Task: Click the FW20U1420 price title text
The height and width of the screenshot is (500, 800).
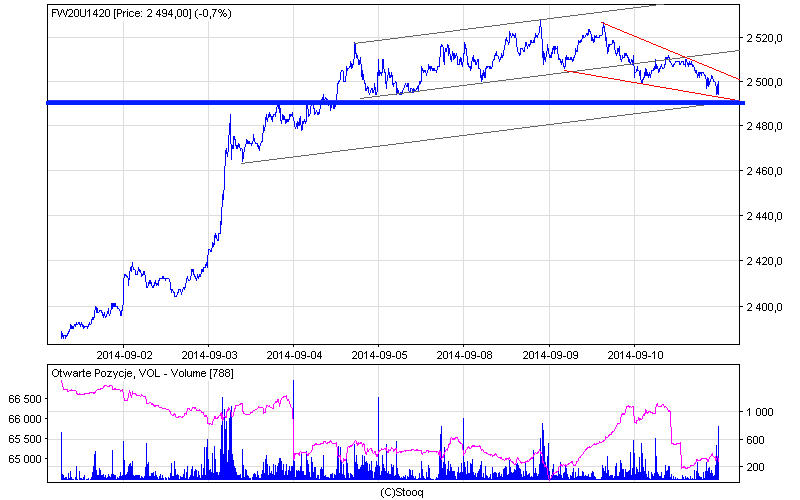Action: 141,14
